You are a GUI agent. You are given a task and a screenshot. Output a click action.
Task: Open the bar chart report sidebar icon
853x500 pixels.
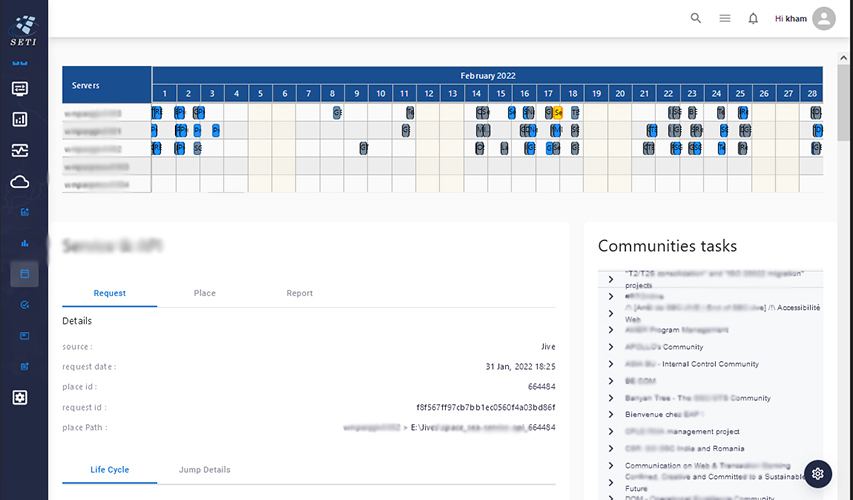coord(20,120)
